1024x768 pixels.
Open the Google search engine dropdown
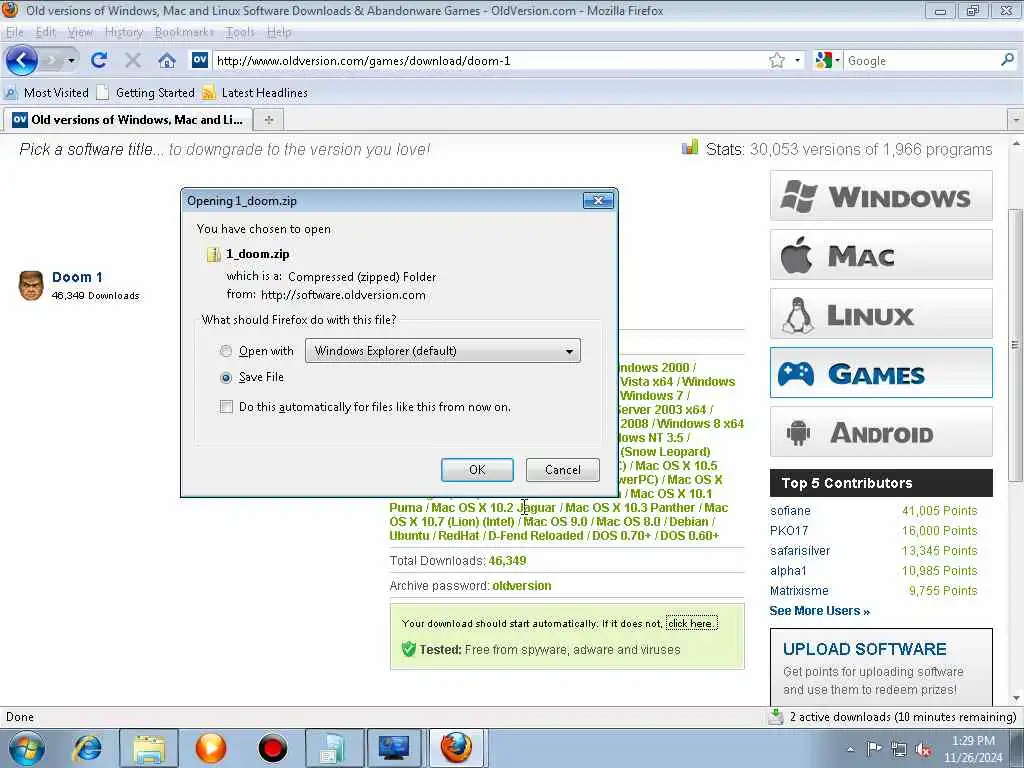pos(827,61)
